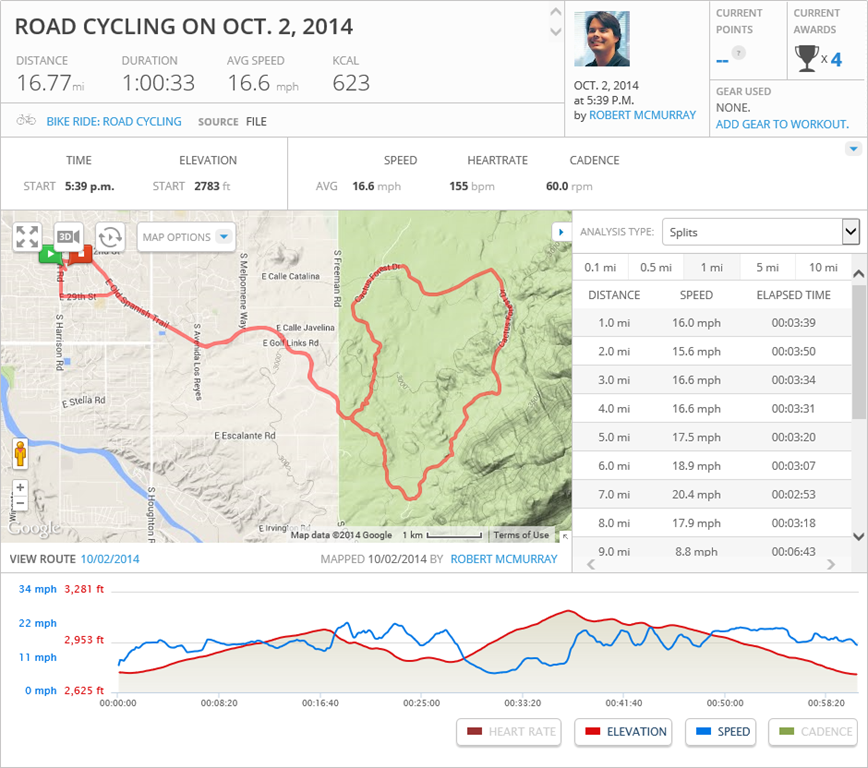Screen dimensions: 868x768
Task: Click the fullscreen map icon
Action: click(27, 237)
